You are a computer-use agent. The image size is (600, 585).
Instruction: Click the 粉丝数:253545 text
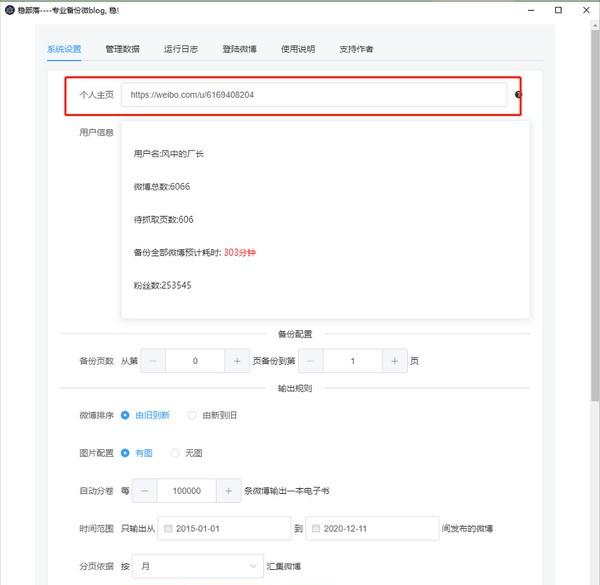[x=163, y=285]
